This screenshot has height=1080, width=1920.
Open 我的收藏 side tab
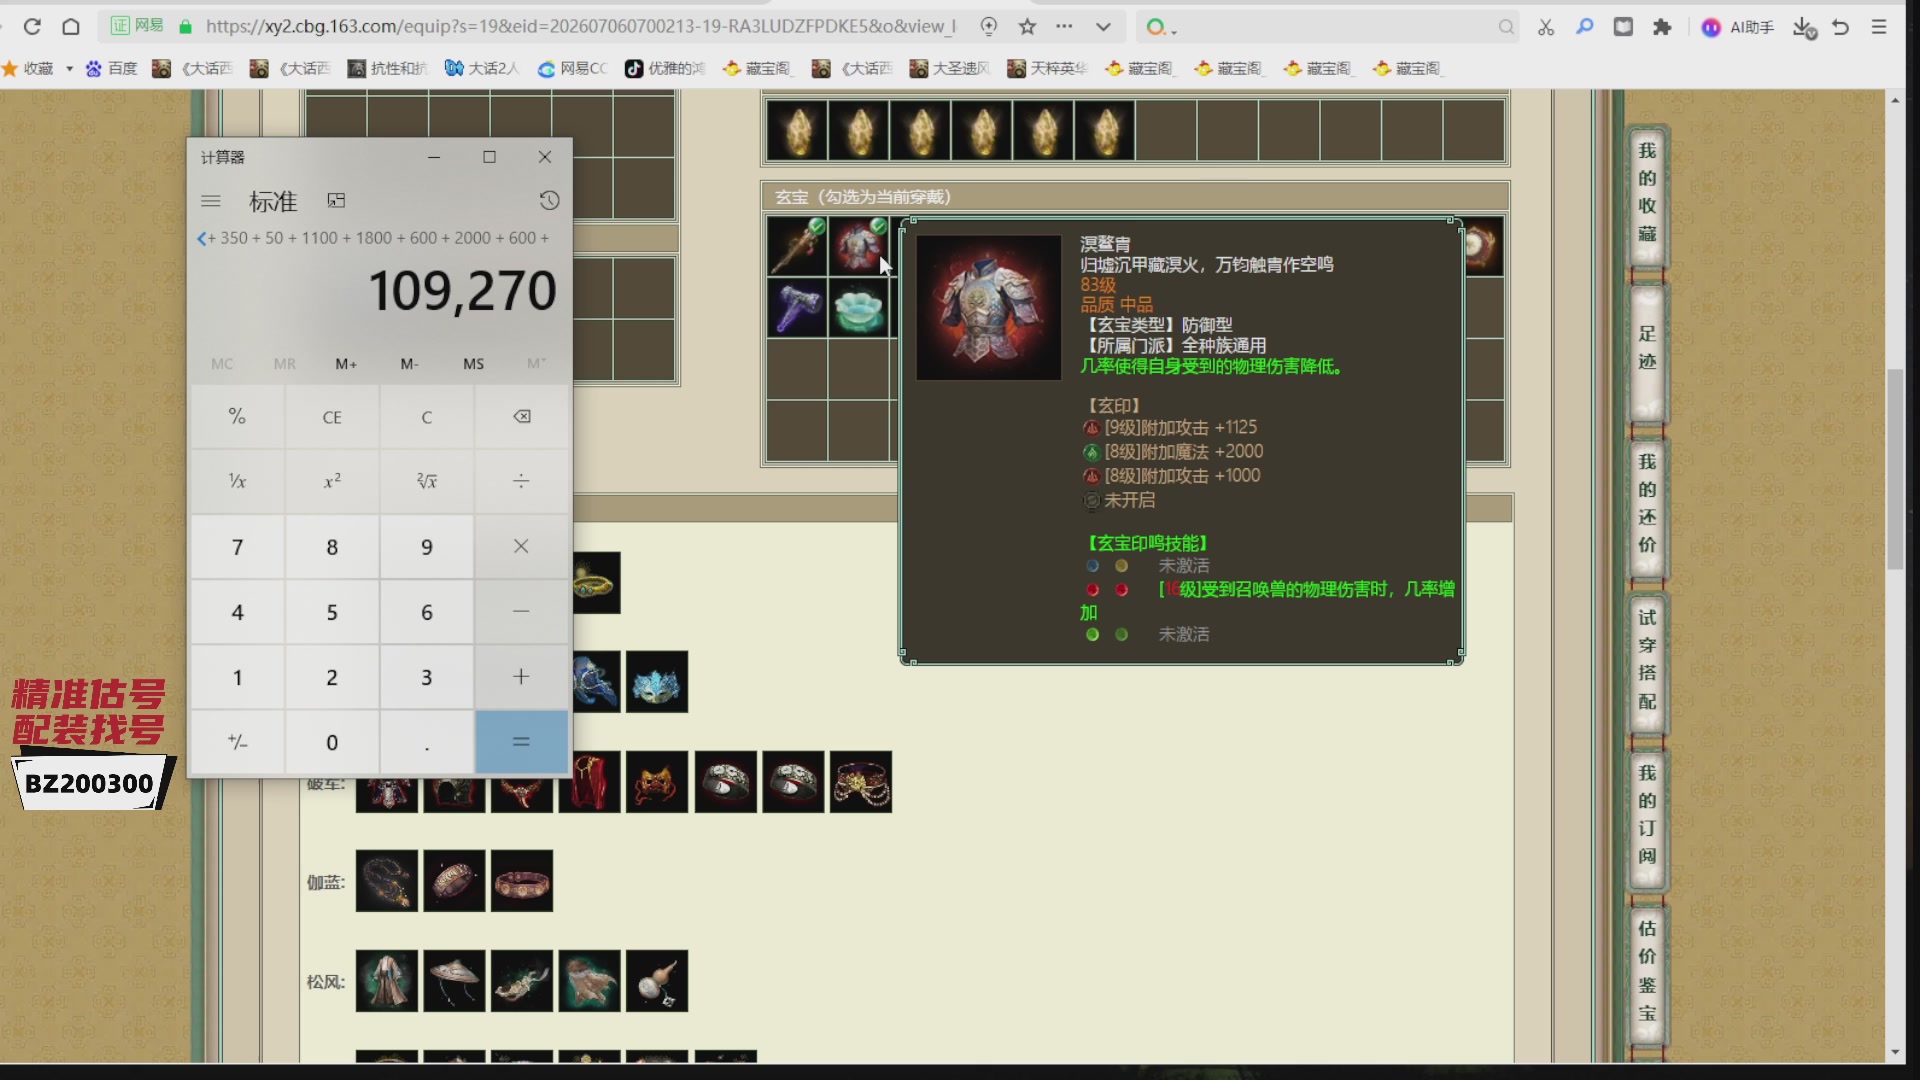(1647, 192)
